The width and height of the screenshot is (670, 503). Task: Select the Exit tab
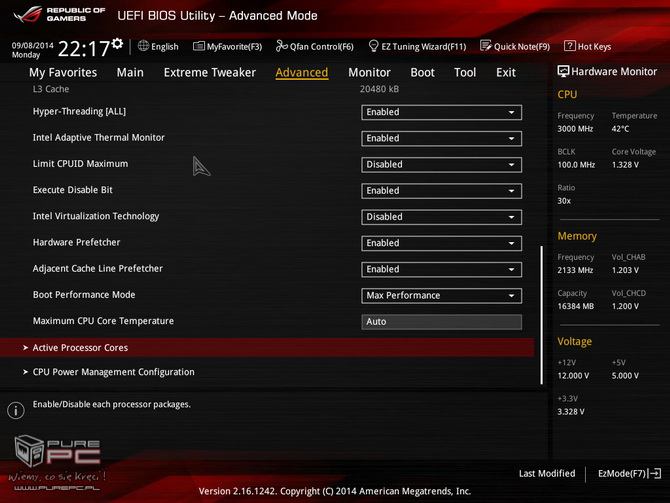coord(506,73)
